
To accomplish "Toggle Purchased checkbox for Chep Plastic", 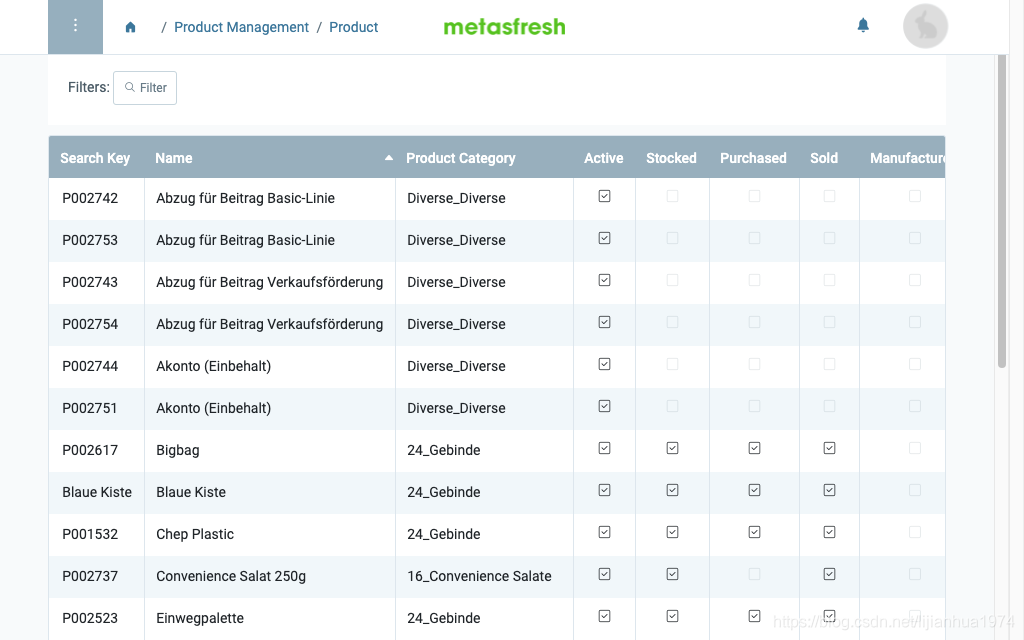I will click(754, 532).
